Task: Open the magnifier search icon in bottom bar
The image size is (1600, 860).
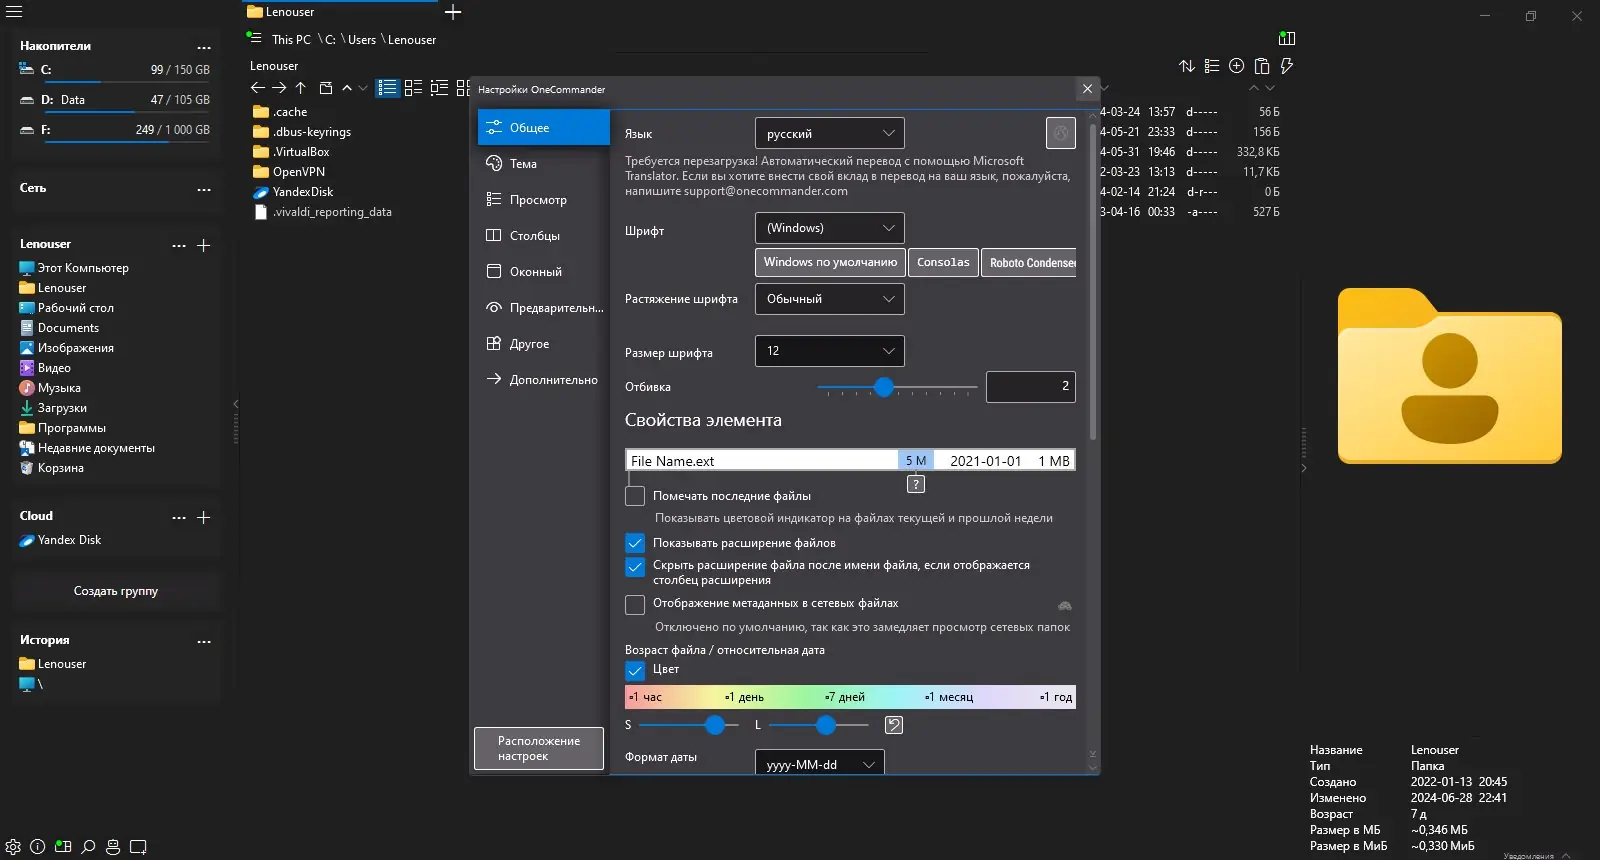Action: [88, 847]
